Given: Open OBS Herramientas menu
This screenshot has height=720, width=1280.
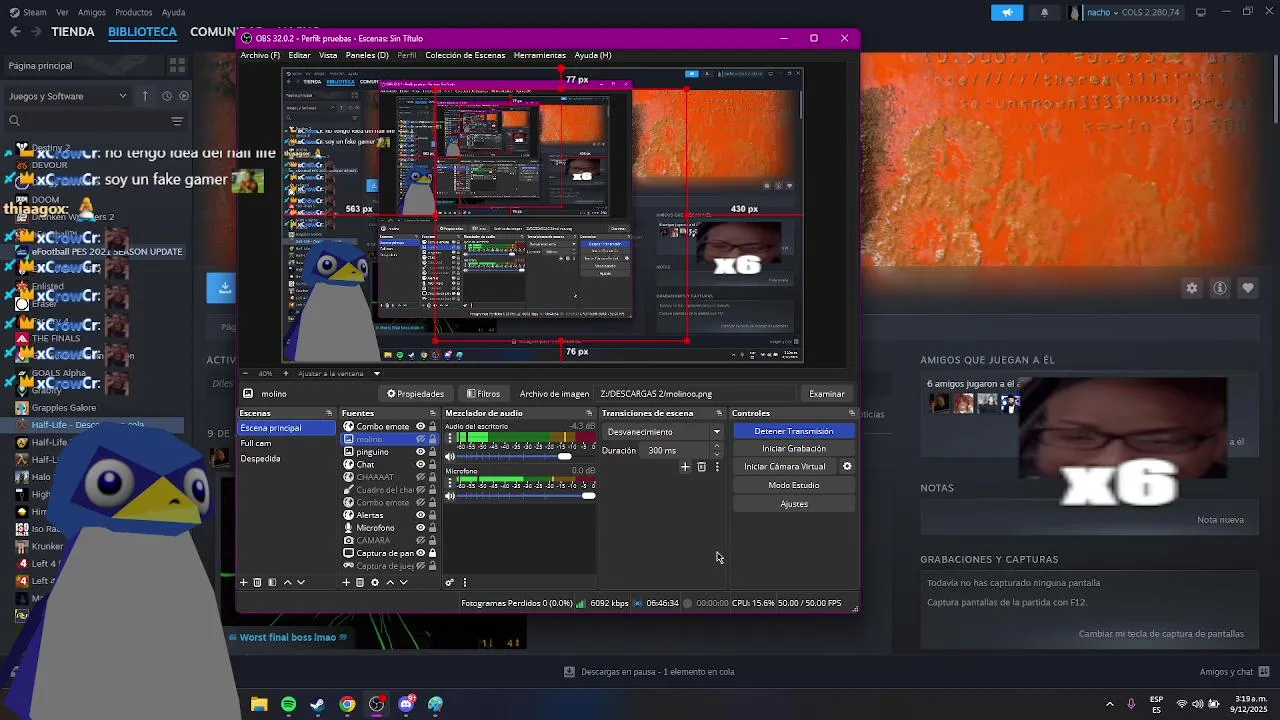Looking at the screenshot, I should point(539,55).
